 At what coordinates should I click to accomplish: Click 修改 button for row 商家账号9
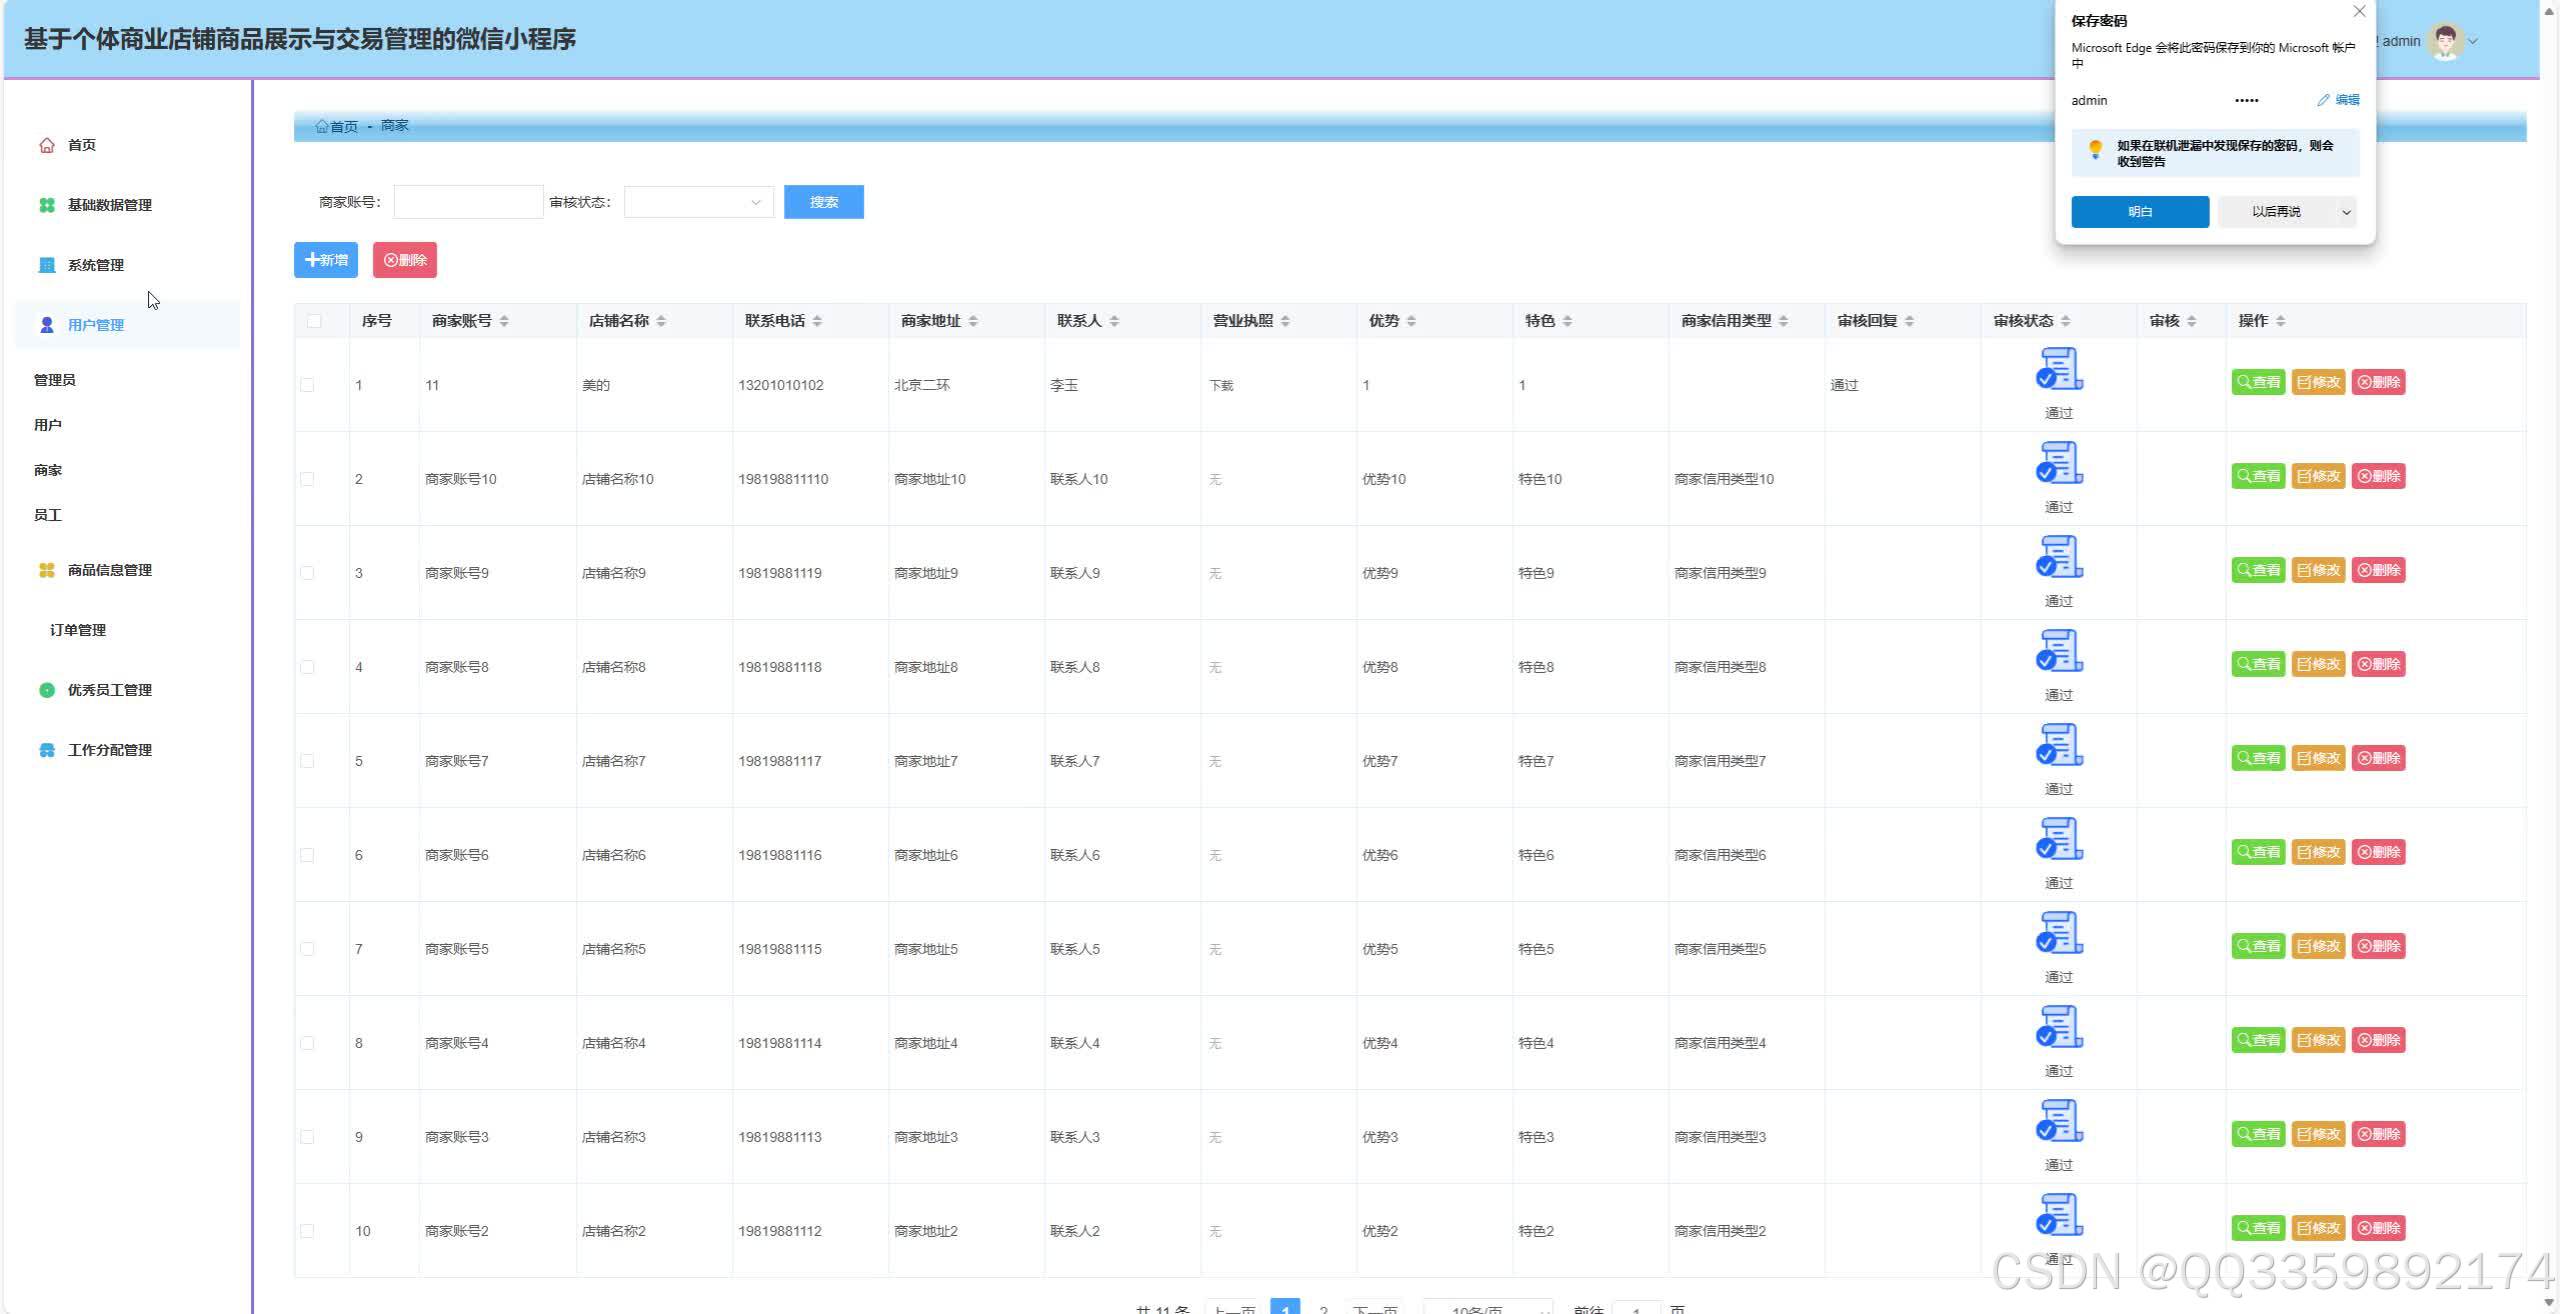tap(2318, 570)
